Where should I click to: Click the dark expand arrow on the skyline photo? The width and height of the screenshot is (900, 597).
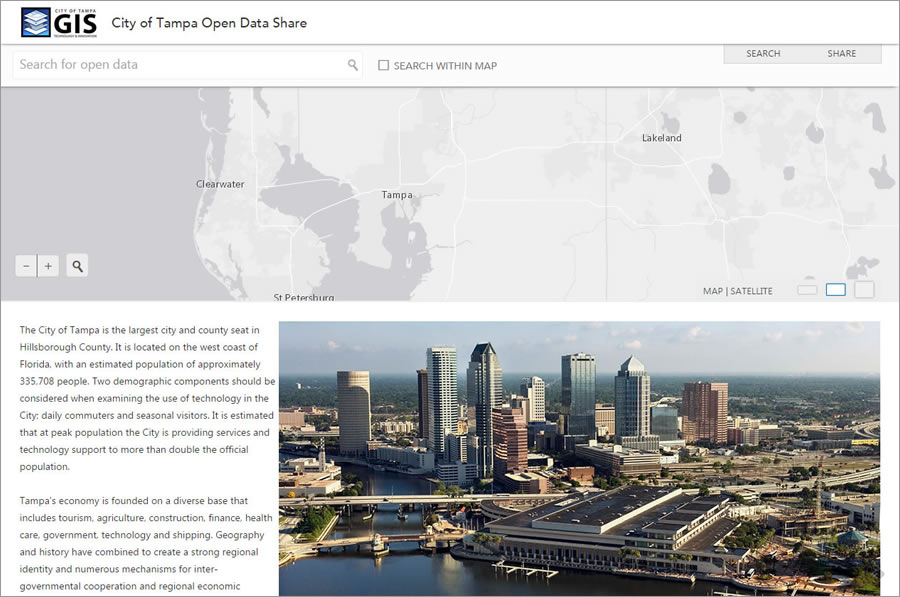point(883,575)
